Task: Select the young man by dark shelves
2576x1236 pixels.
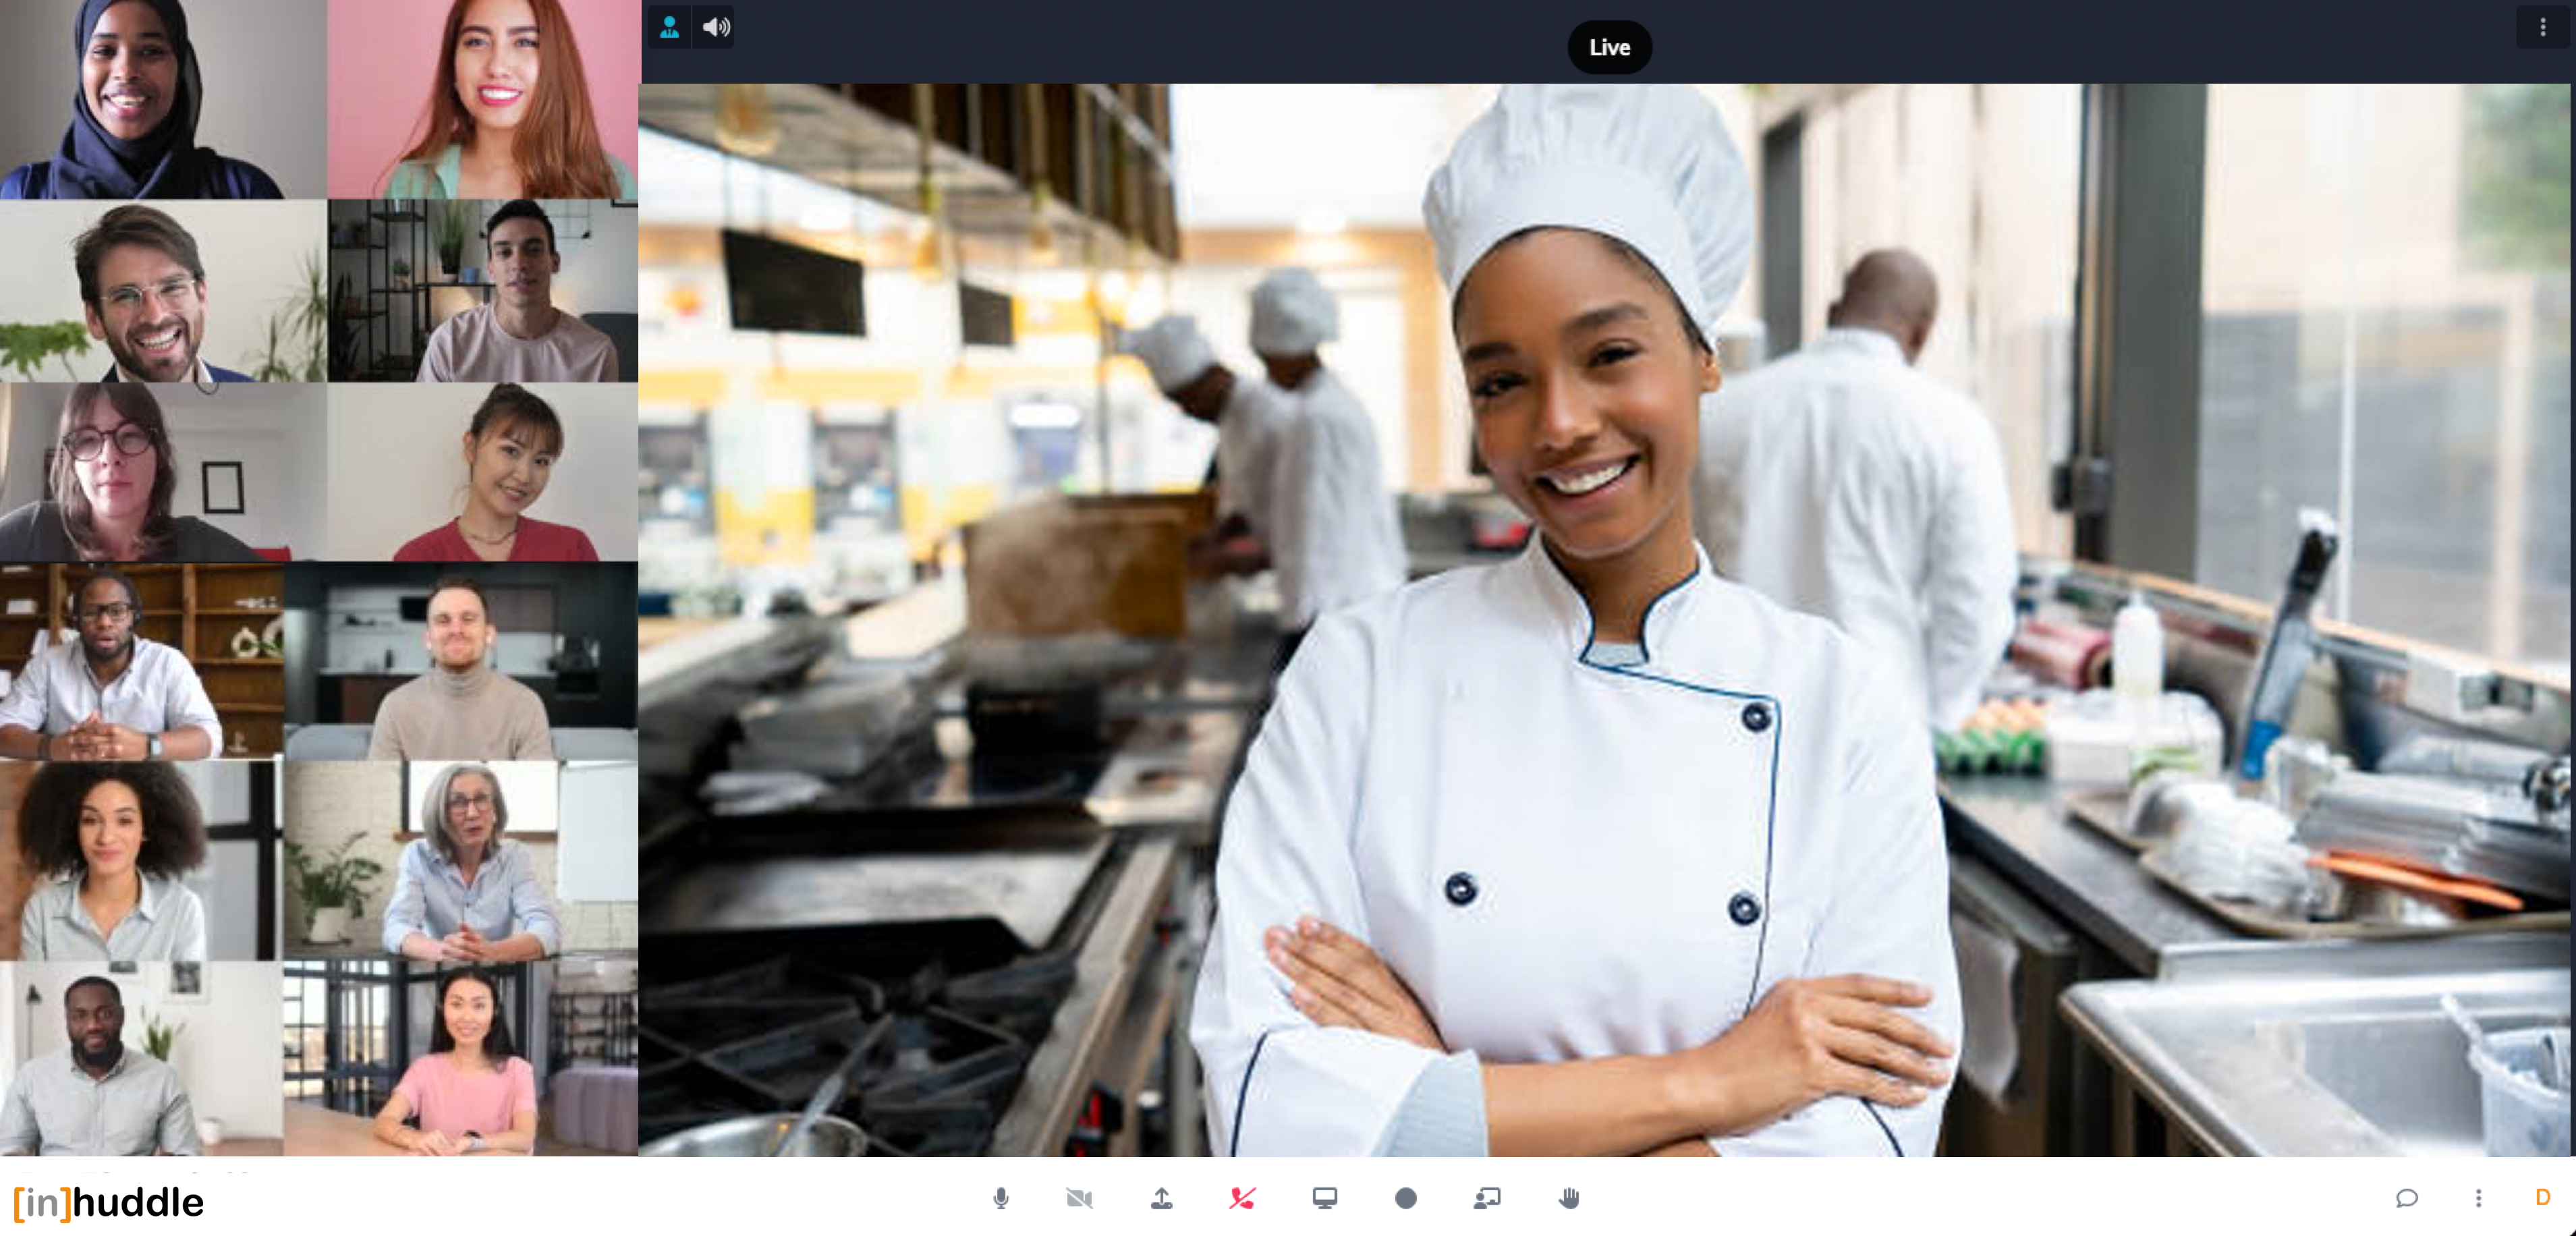Action: pos(482,290)
